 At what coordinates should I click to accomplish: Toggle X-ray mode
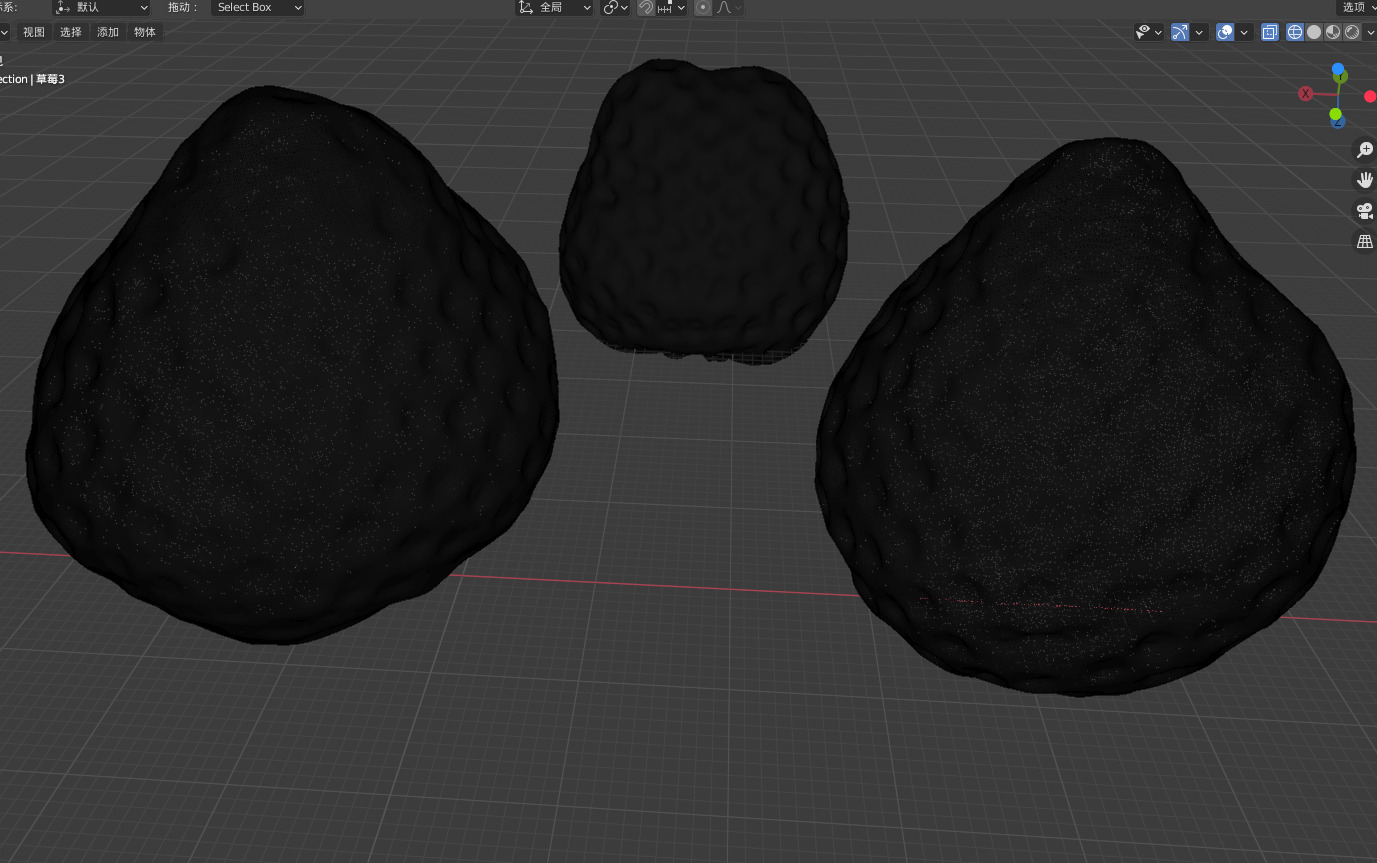[1270, 32]
